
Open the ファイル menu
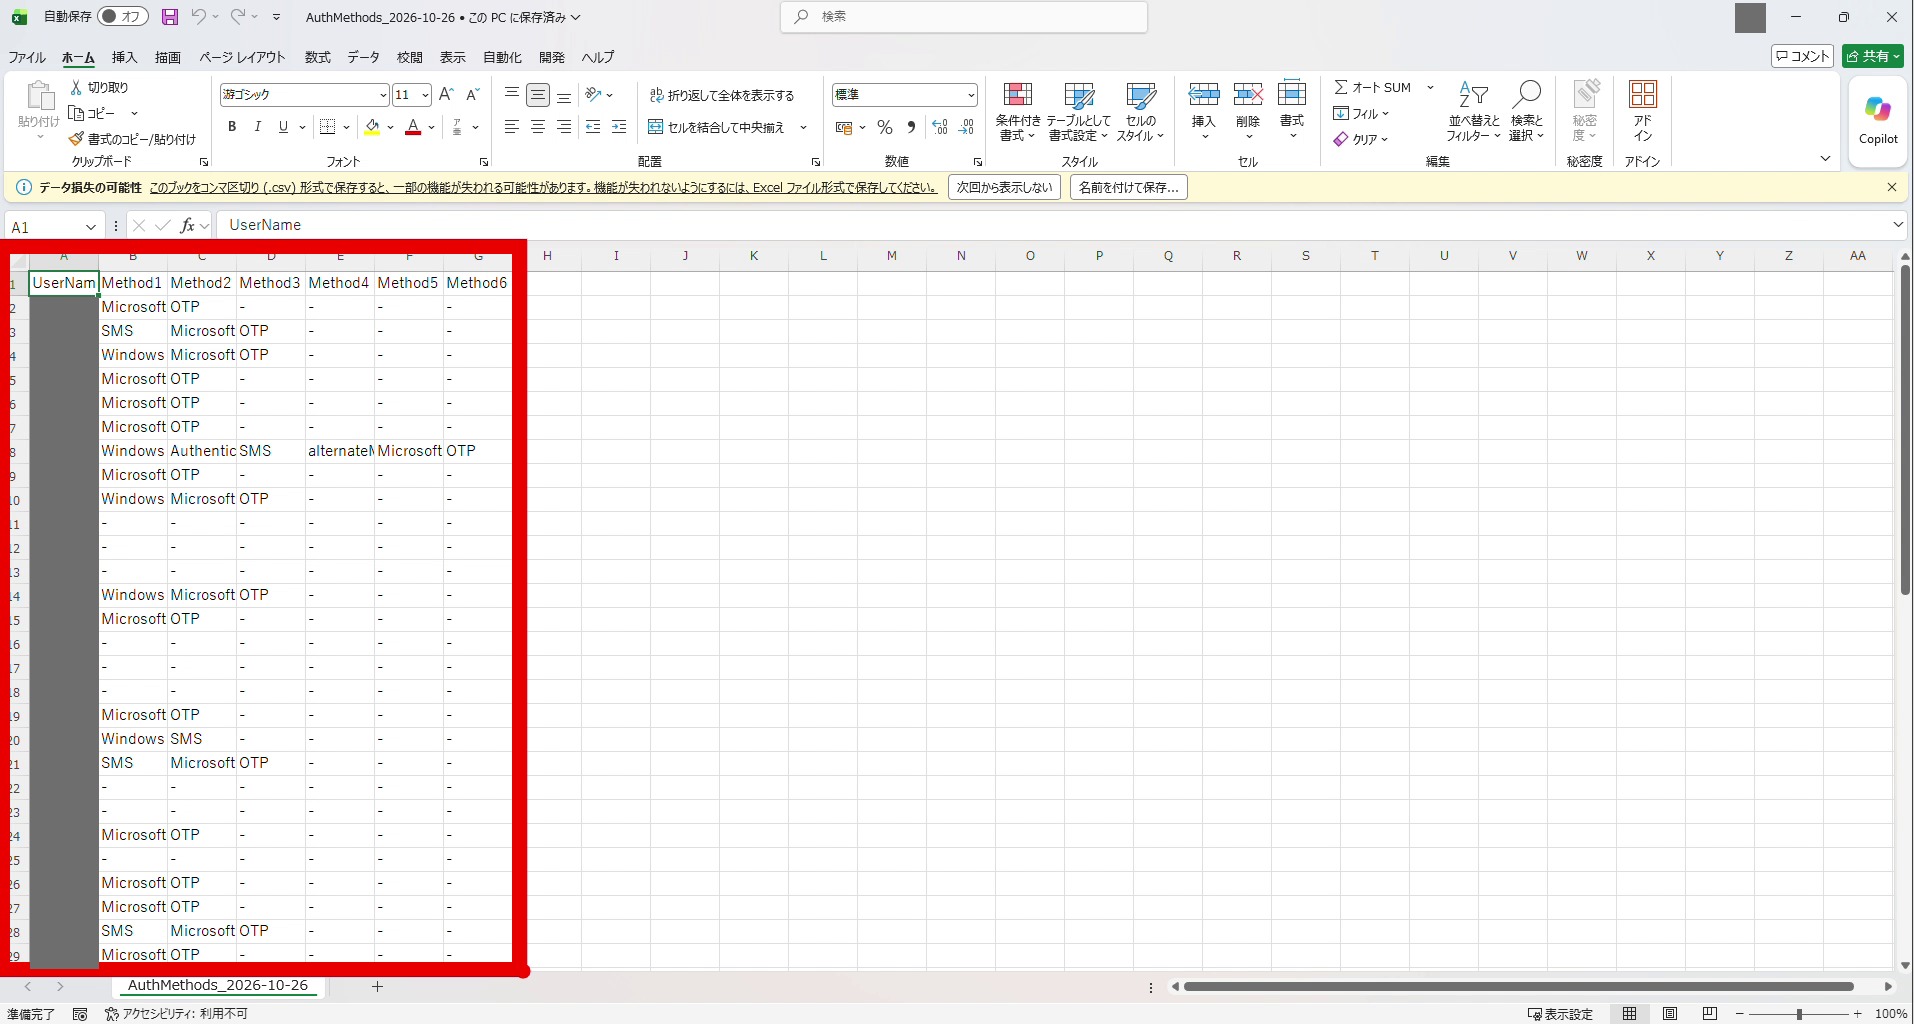click(x=27, y=57)
